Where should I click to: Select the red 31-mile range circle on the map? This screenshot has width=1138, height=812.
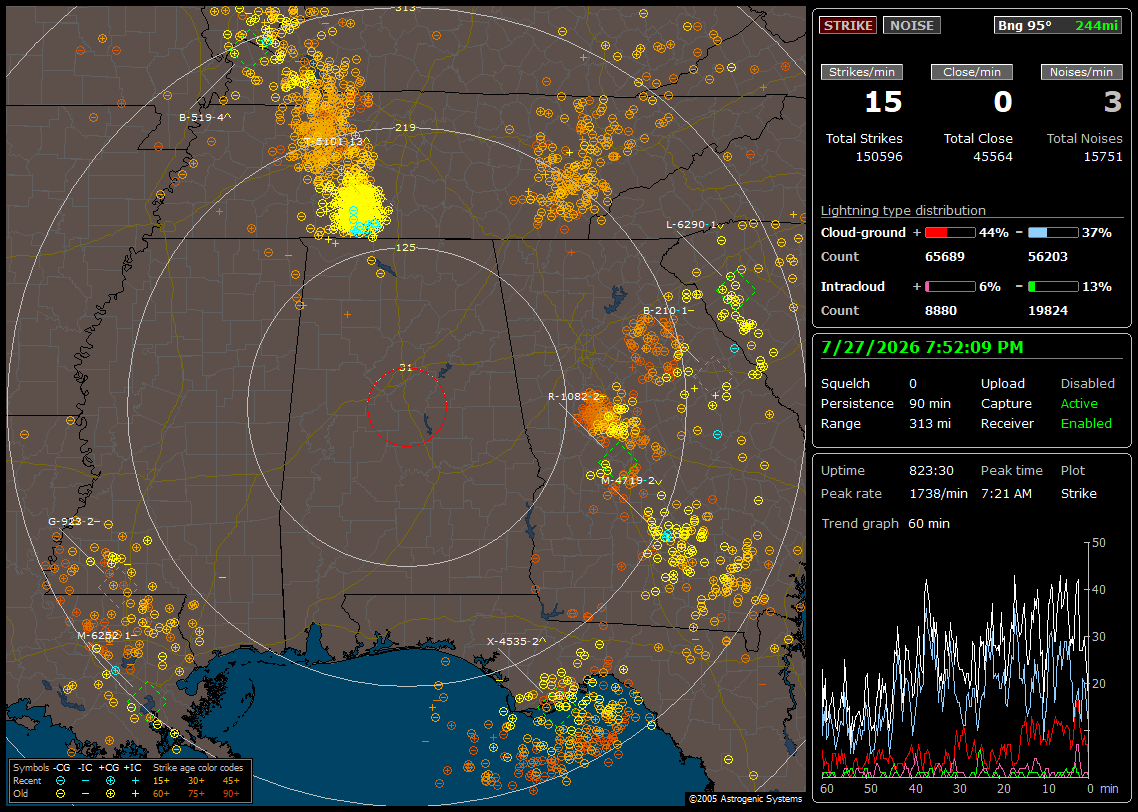(x=406, y=406)
